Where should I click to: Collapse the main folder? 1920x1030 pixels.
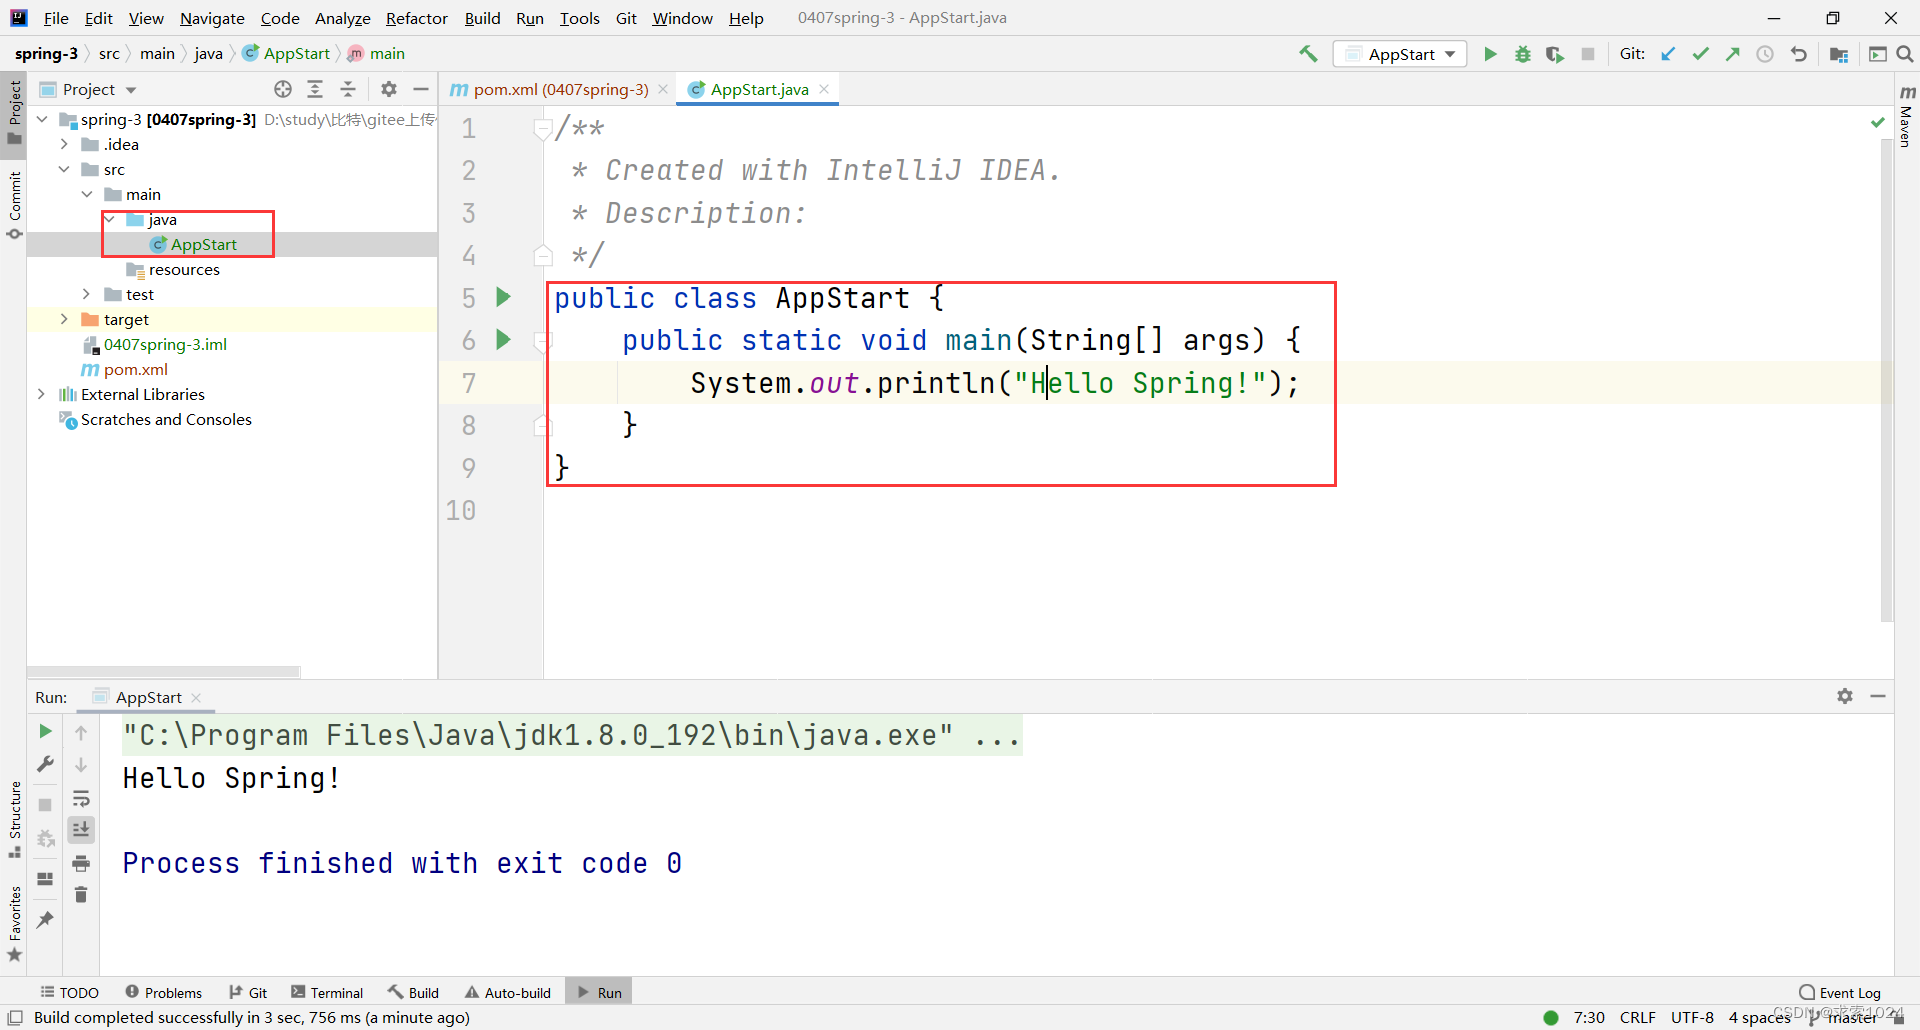coord(87,194)
